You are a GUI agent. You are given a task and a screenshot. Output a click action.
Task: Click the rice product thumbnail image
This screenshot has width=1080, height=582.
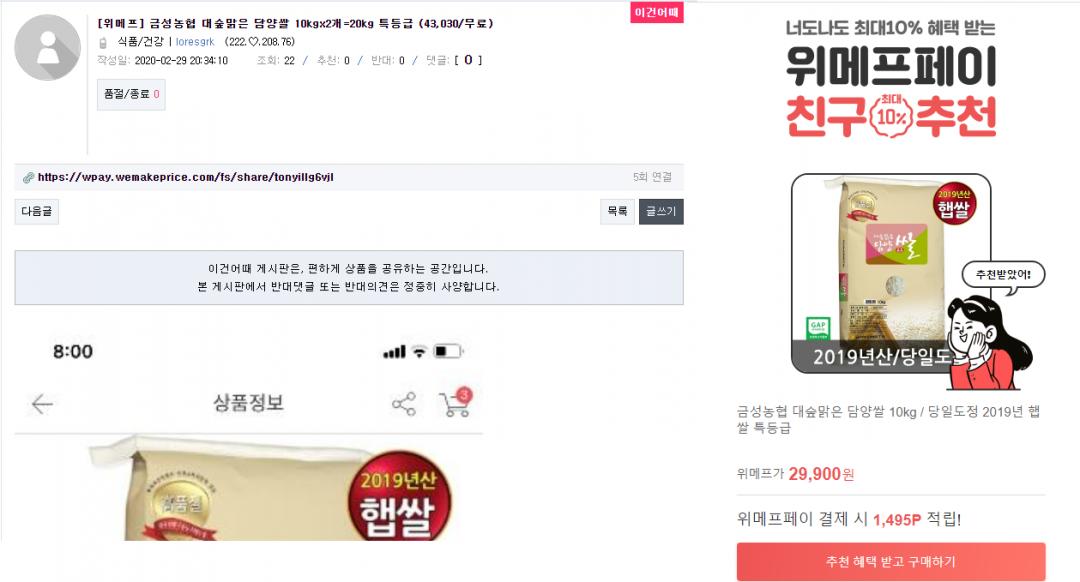click(x=891, y=273)
